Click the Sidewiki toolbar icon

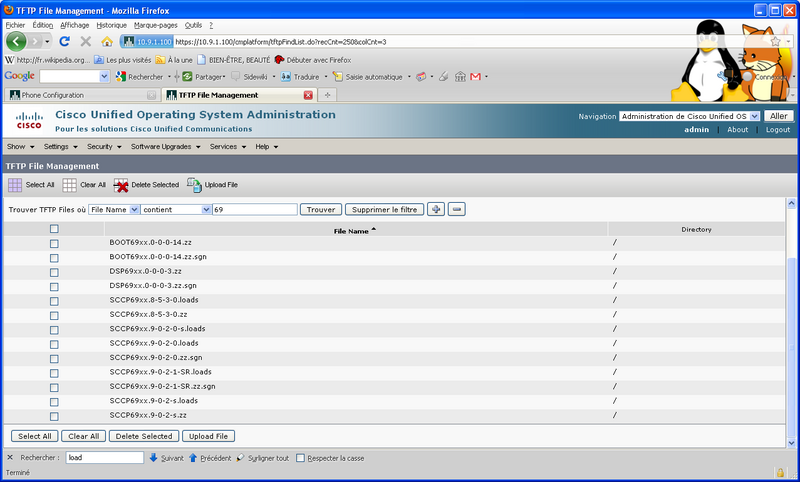pyautogui.click(x=235, y=77)
